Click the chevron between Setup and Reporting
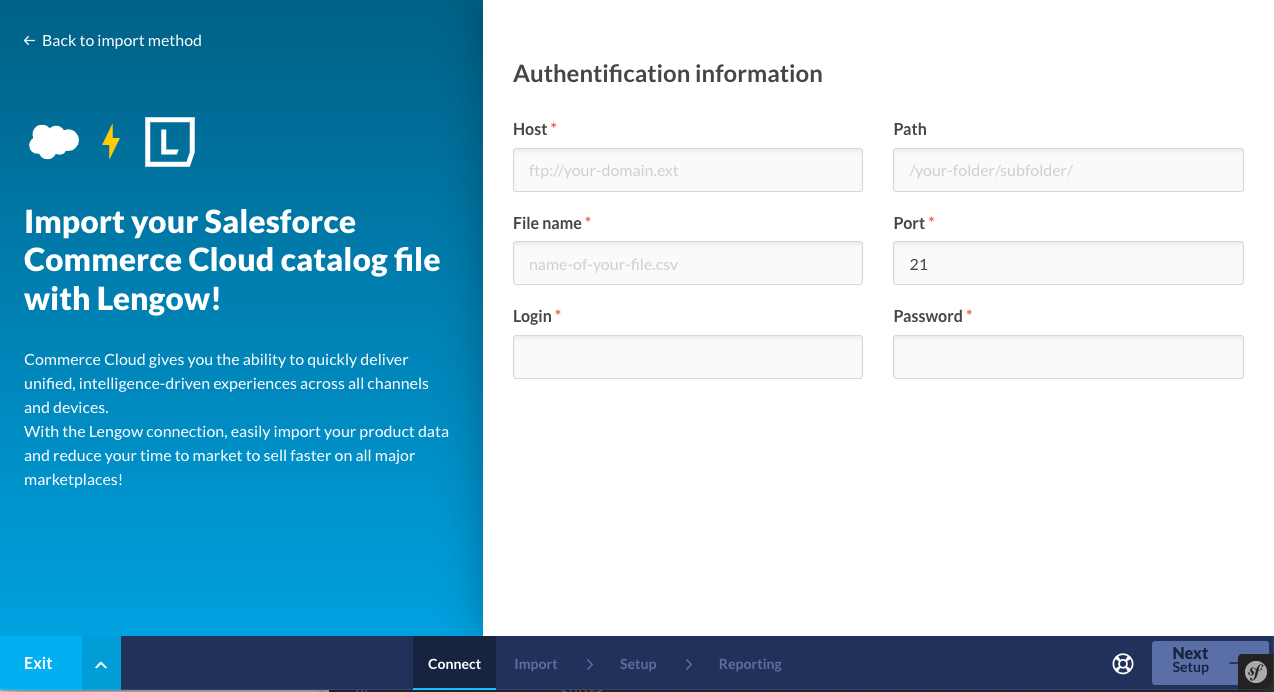1274x692 pixels. point(689,664)
